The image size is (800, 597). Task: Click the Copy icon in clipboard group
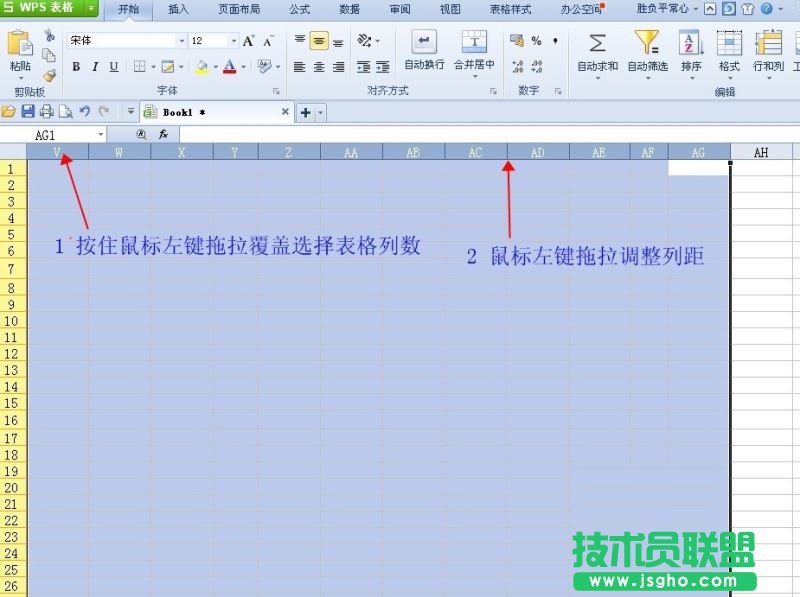pos(49,55)
